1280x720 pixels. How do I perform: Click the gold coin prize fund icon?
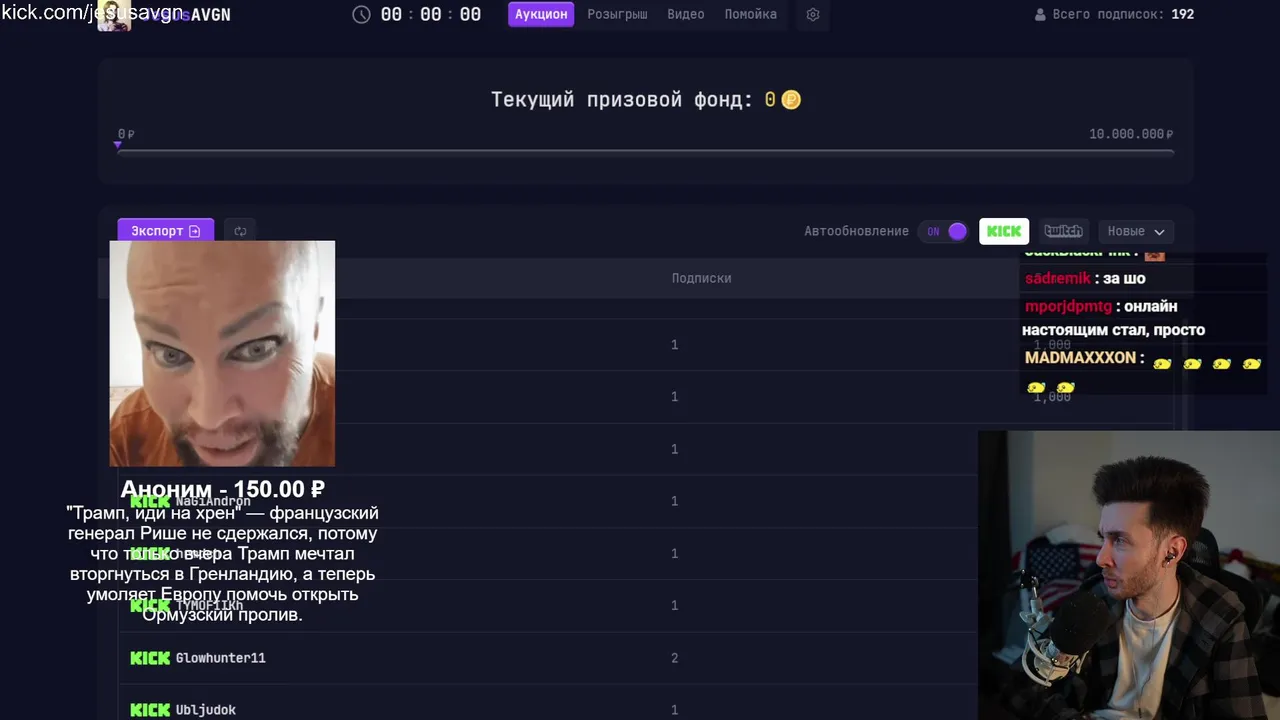(791, 100)
